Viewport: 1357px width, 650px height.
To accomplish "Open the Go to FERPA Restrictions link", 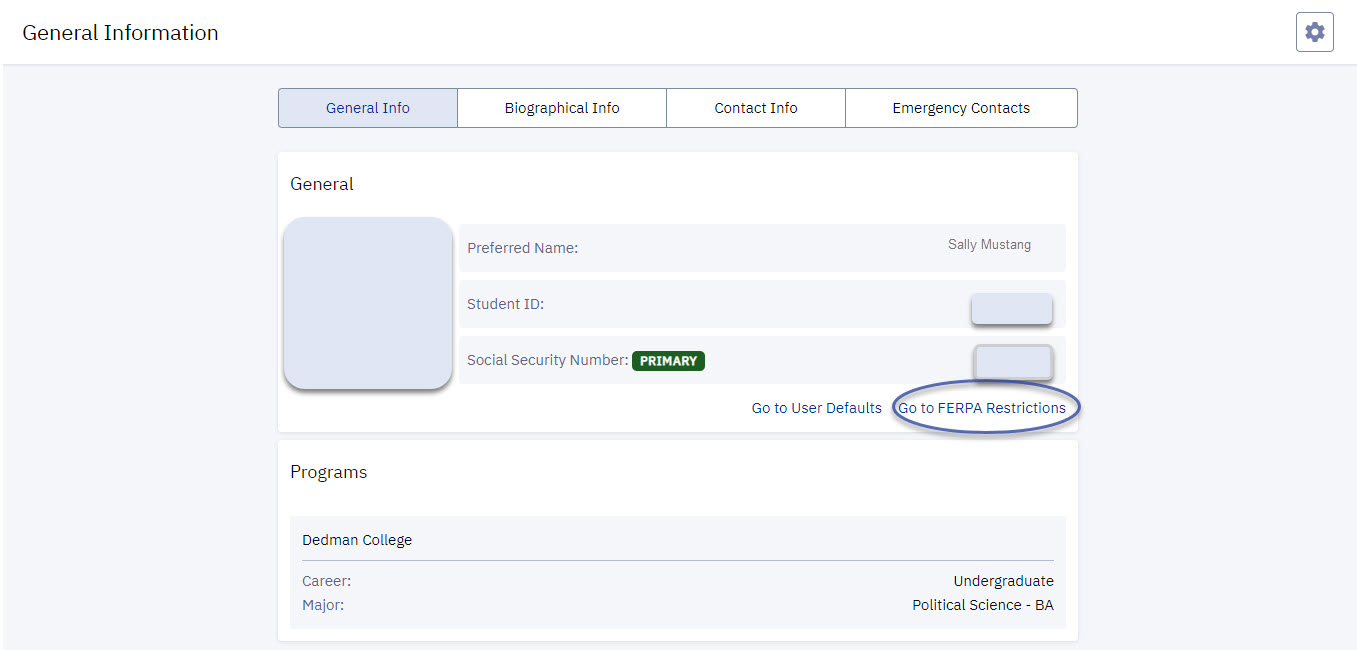I will point(982,408).
